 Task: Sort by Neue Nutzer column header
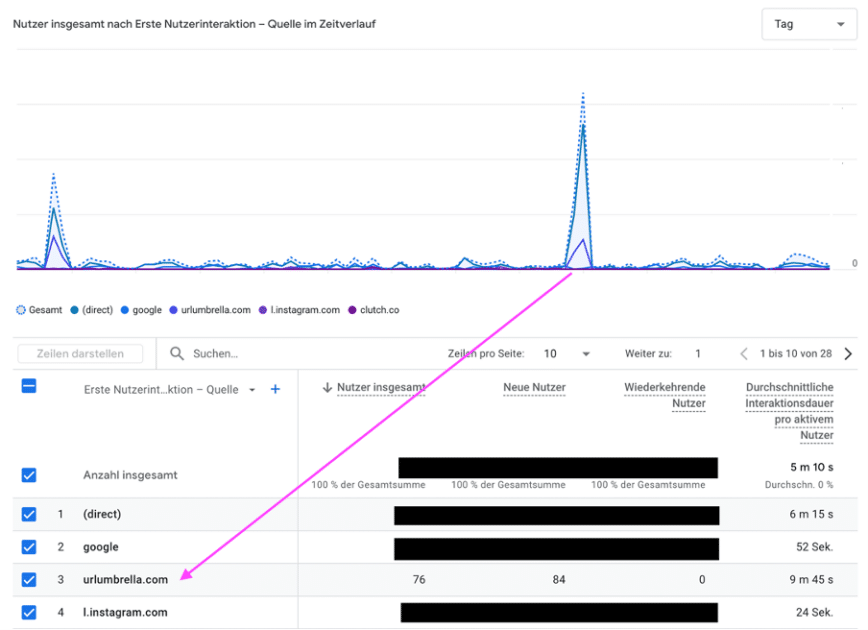(534, 388)
